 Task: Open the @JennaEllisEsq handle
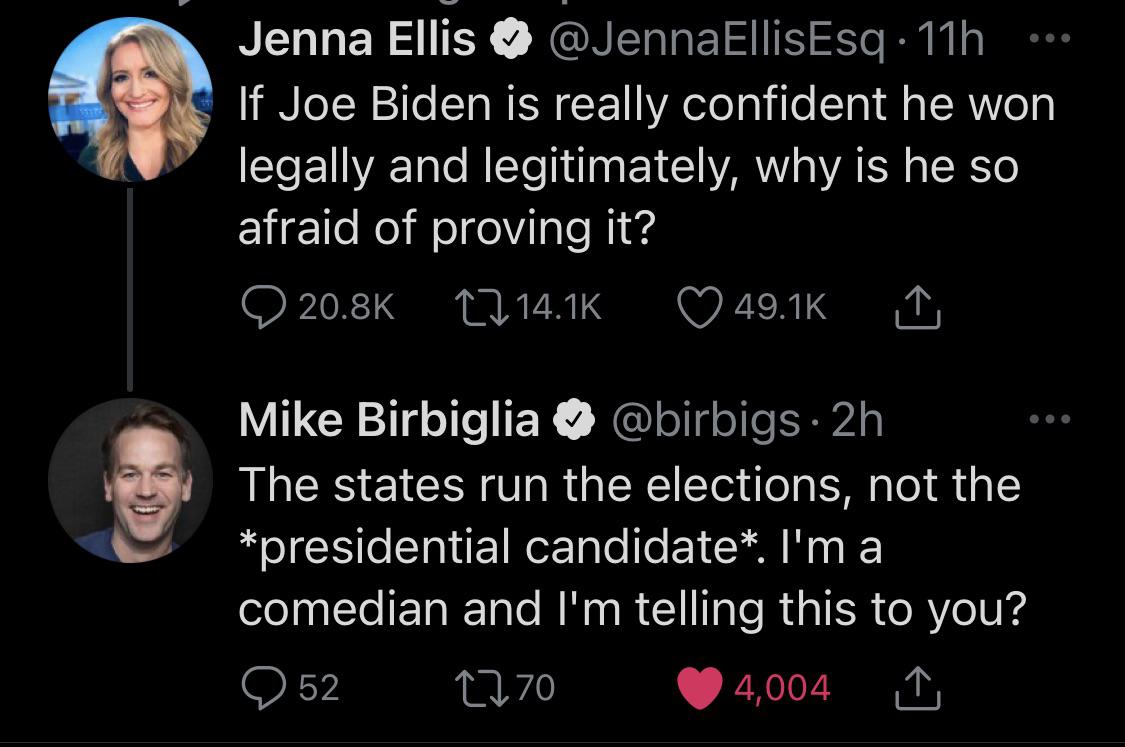[713, 41]
